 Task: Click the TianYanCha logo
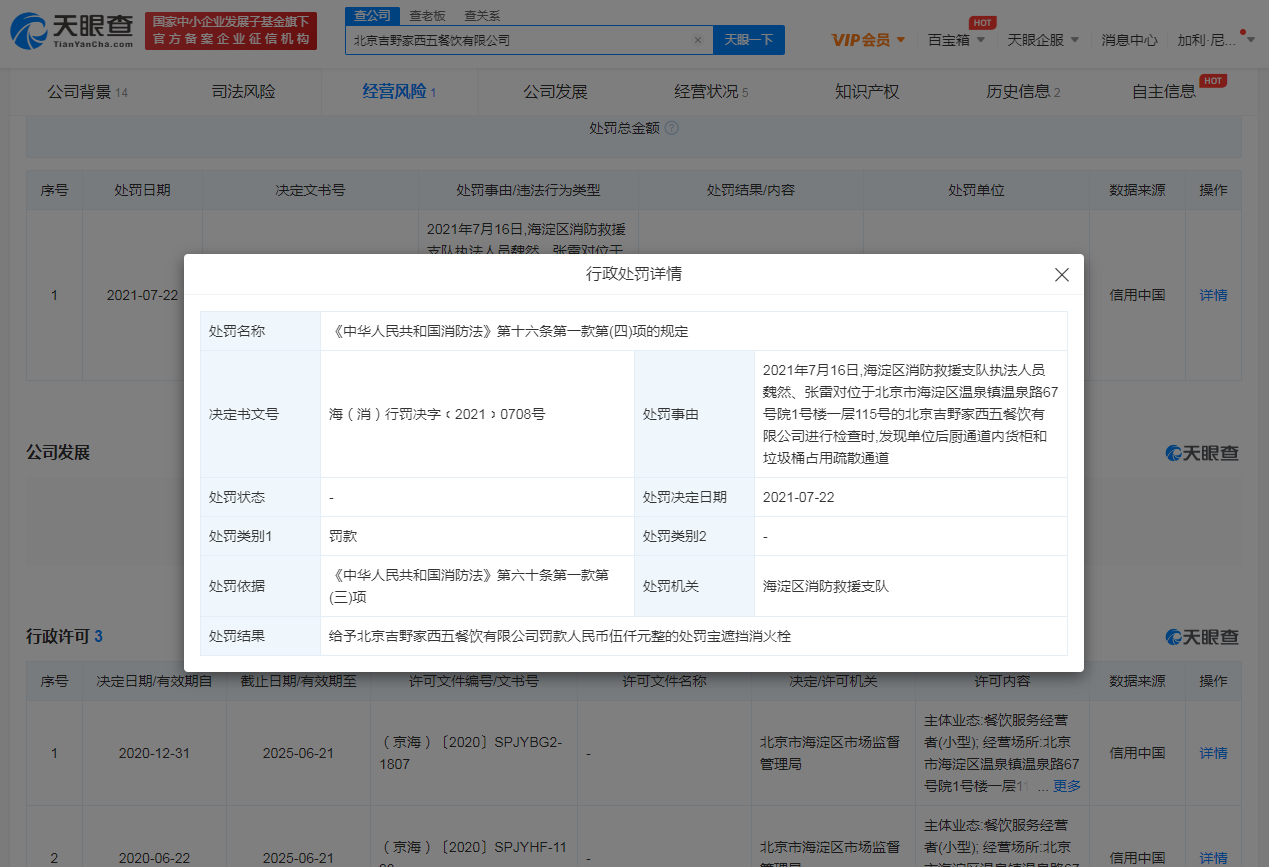point(71,32)
